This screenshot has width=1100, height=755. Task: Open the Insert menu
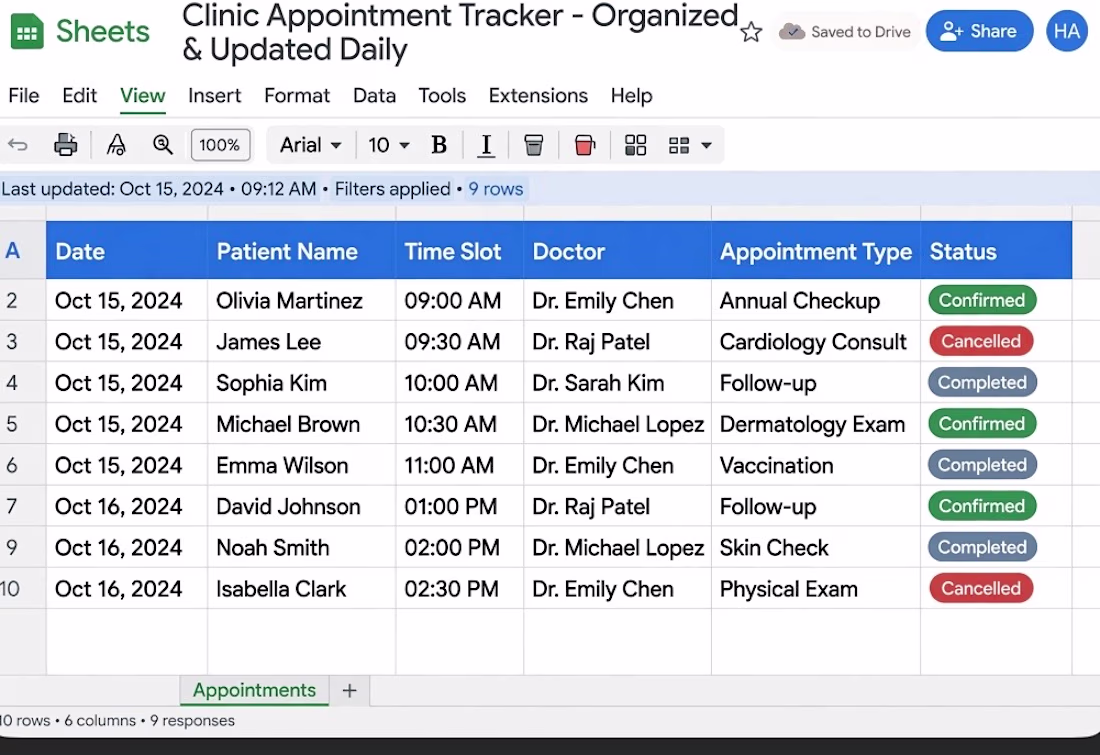coord(214,95)
